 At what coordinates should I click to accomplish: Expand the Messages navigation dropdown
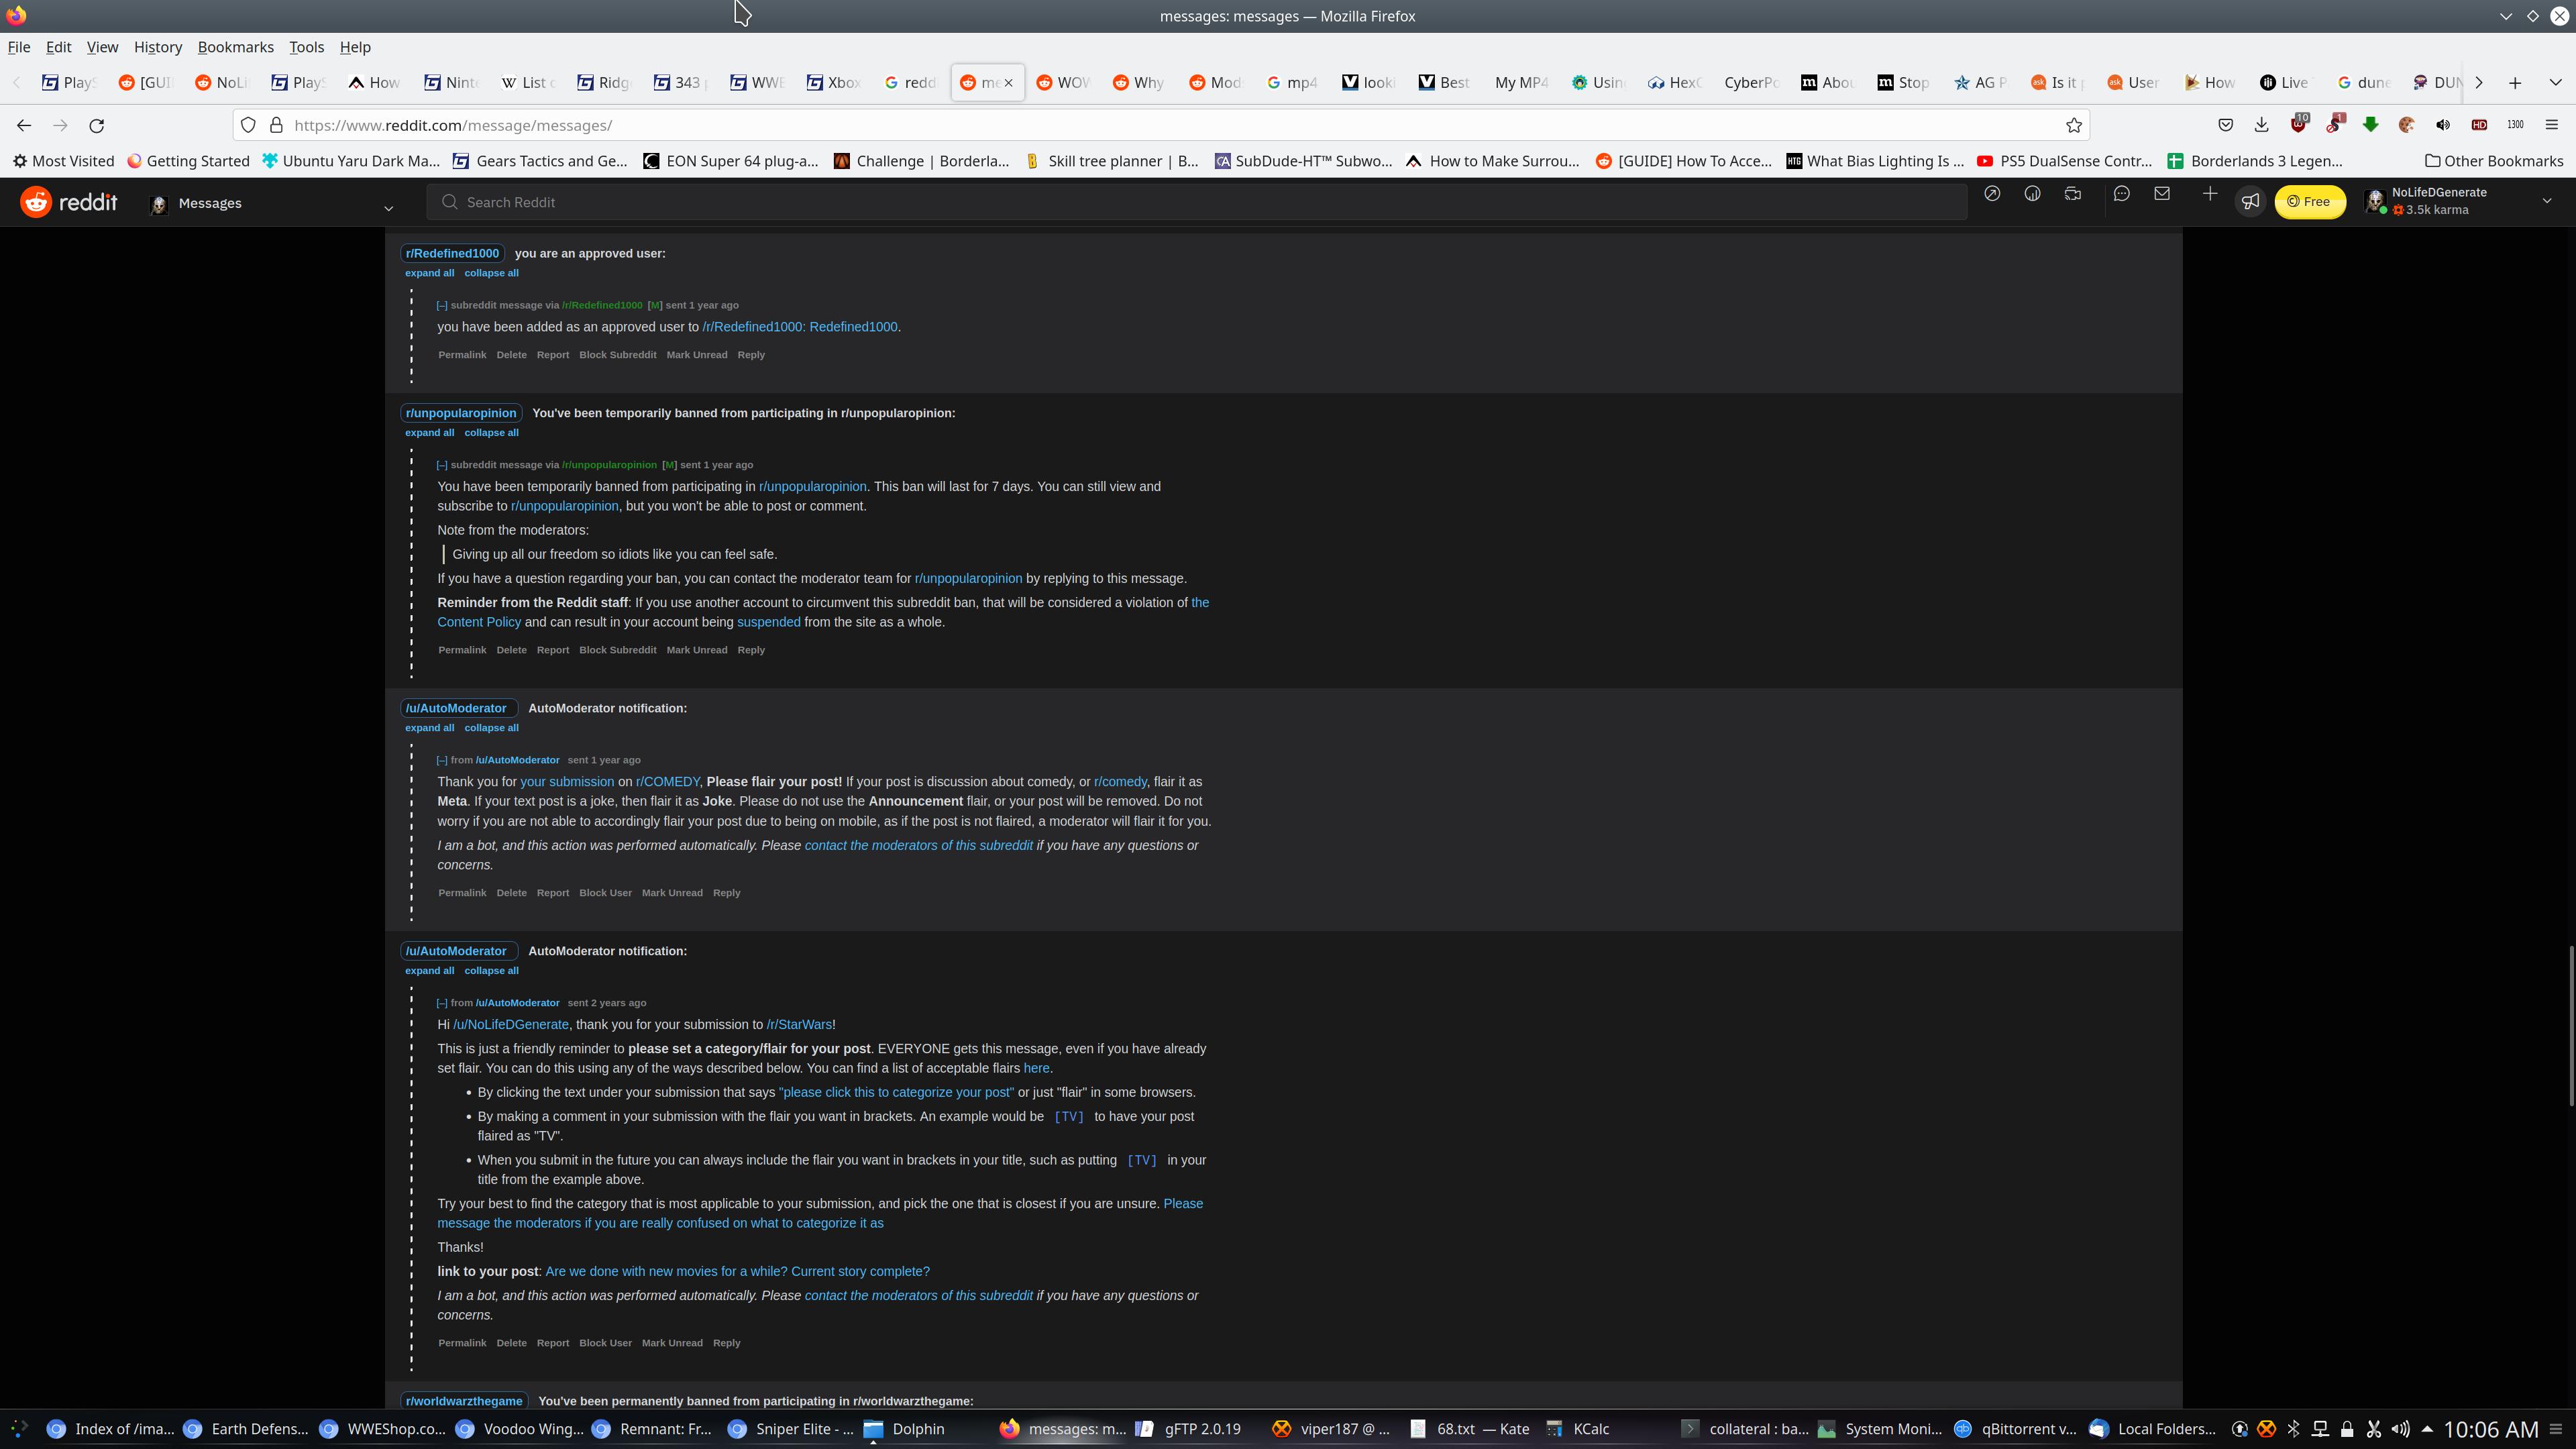389,208
